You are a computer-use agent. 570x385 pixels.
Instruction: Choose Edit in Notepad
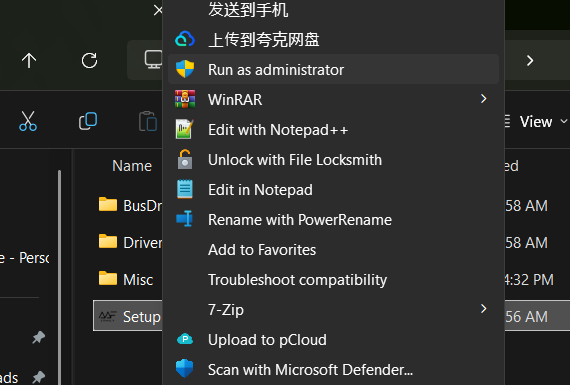(x=333, y=189)
